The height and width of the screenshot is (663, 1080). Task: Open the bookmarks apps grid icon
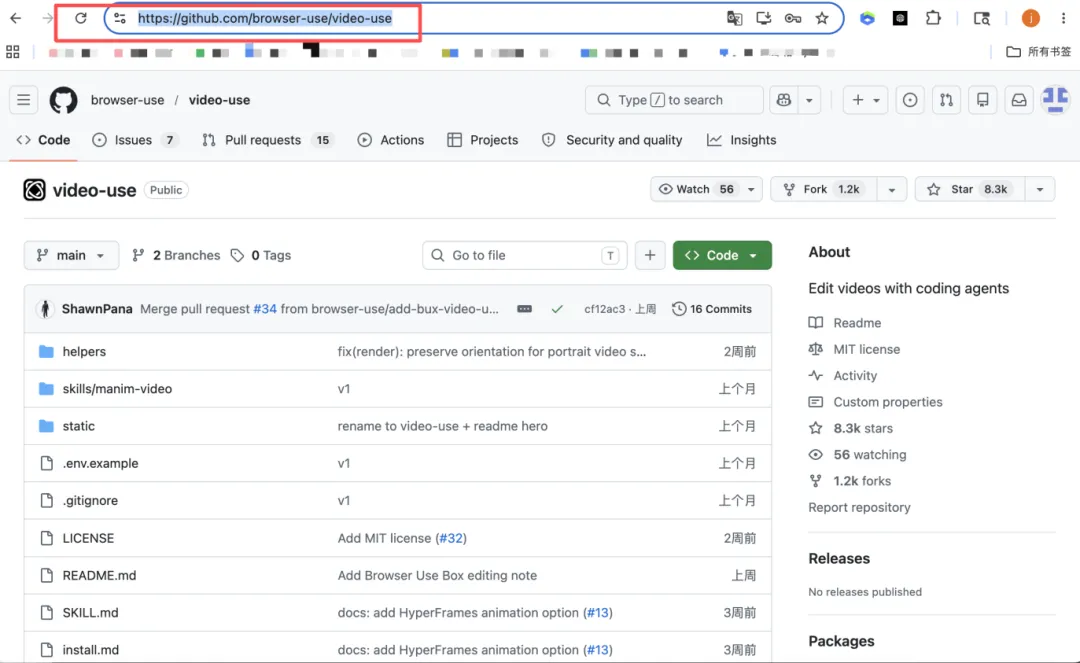(x=12, y=52)
